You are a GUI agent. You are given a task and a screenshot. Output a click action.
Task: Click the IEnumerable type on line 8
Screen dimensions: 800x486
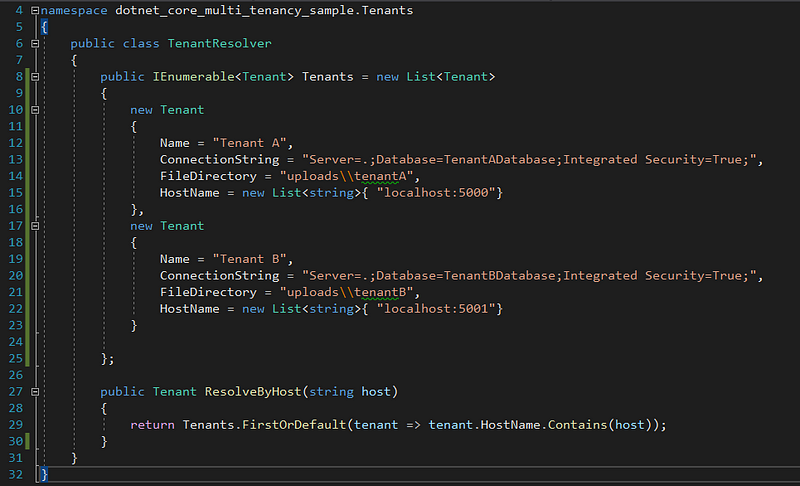click(x=193, y=76)
